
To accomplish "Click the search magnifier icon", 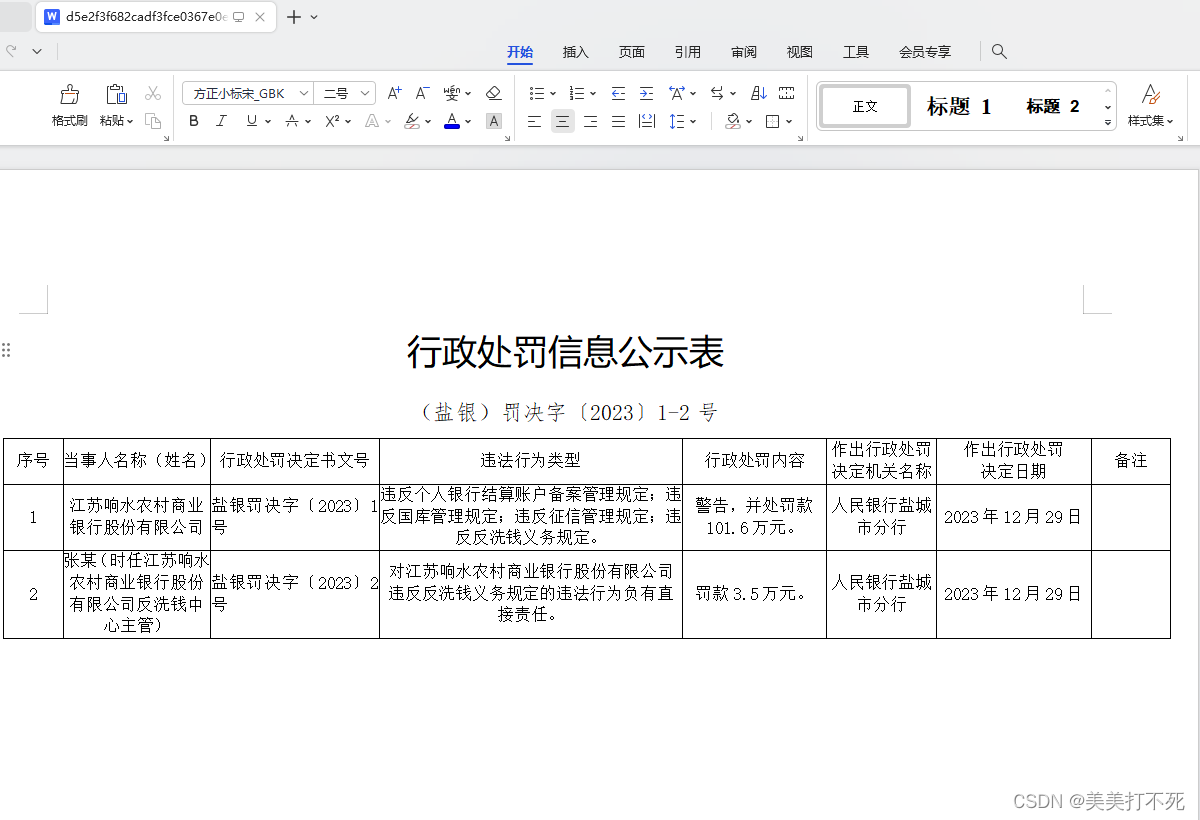I will click(999, 51).
